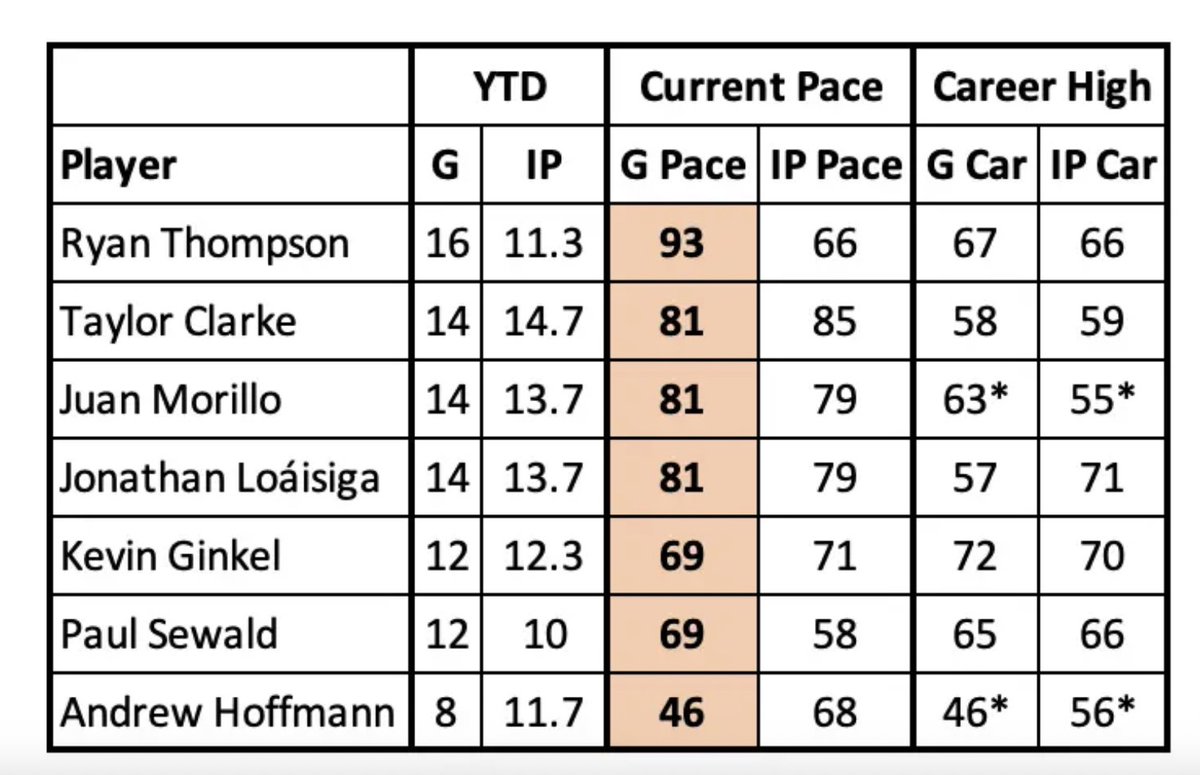Select the IP Car column header
Image resolution: width=1200 pixels, height=775 pixels.
(x=1103, y=165)
